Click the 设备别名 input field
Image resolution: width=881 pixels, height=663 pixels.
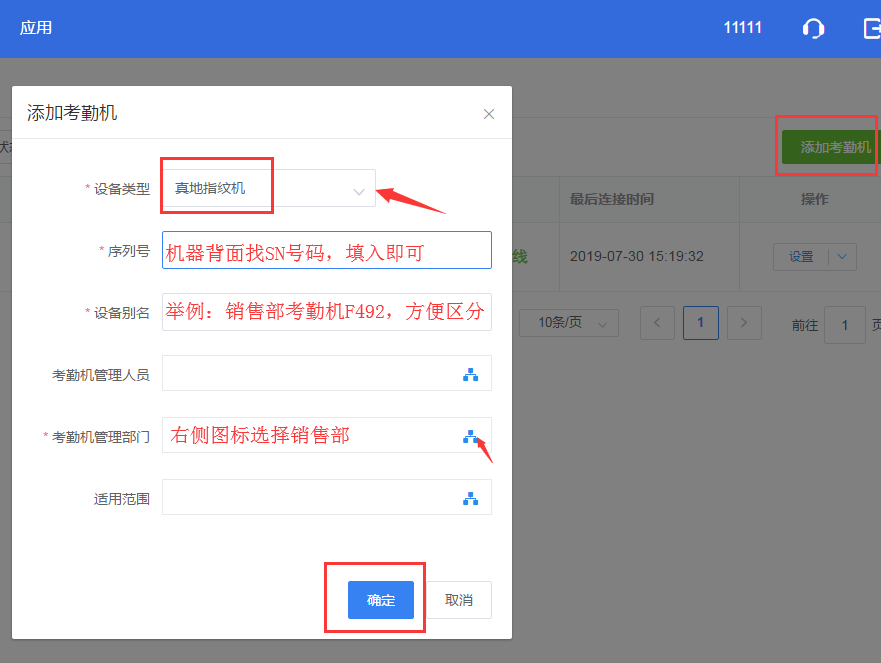[326, 312]
